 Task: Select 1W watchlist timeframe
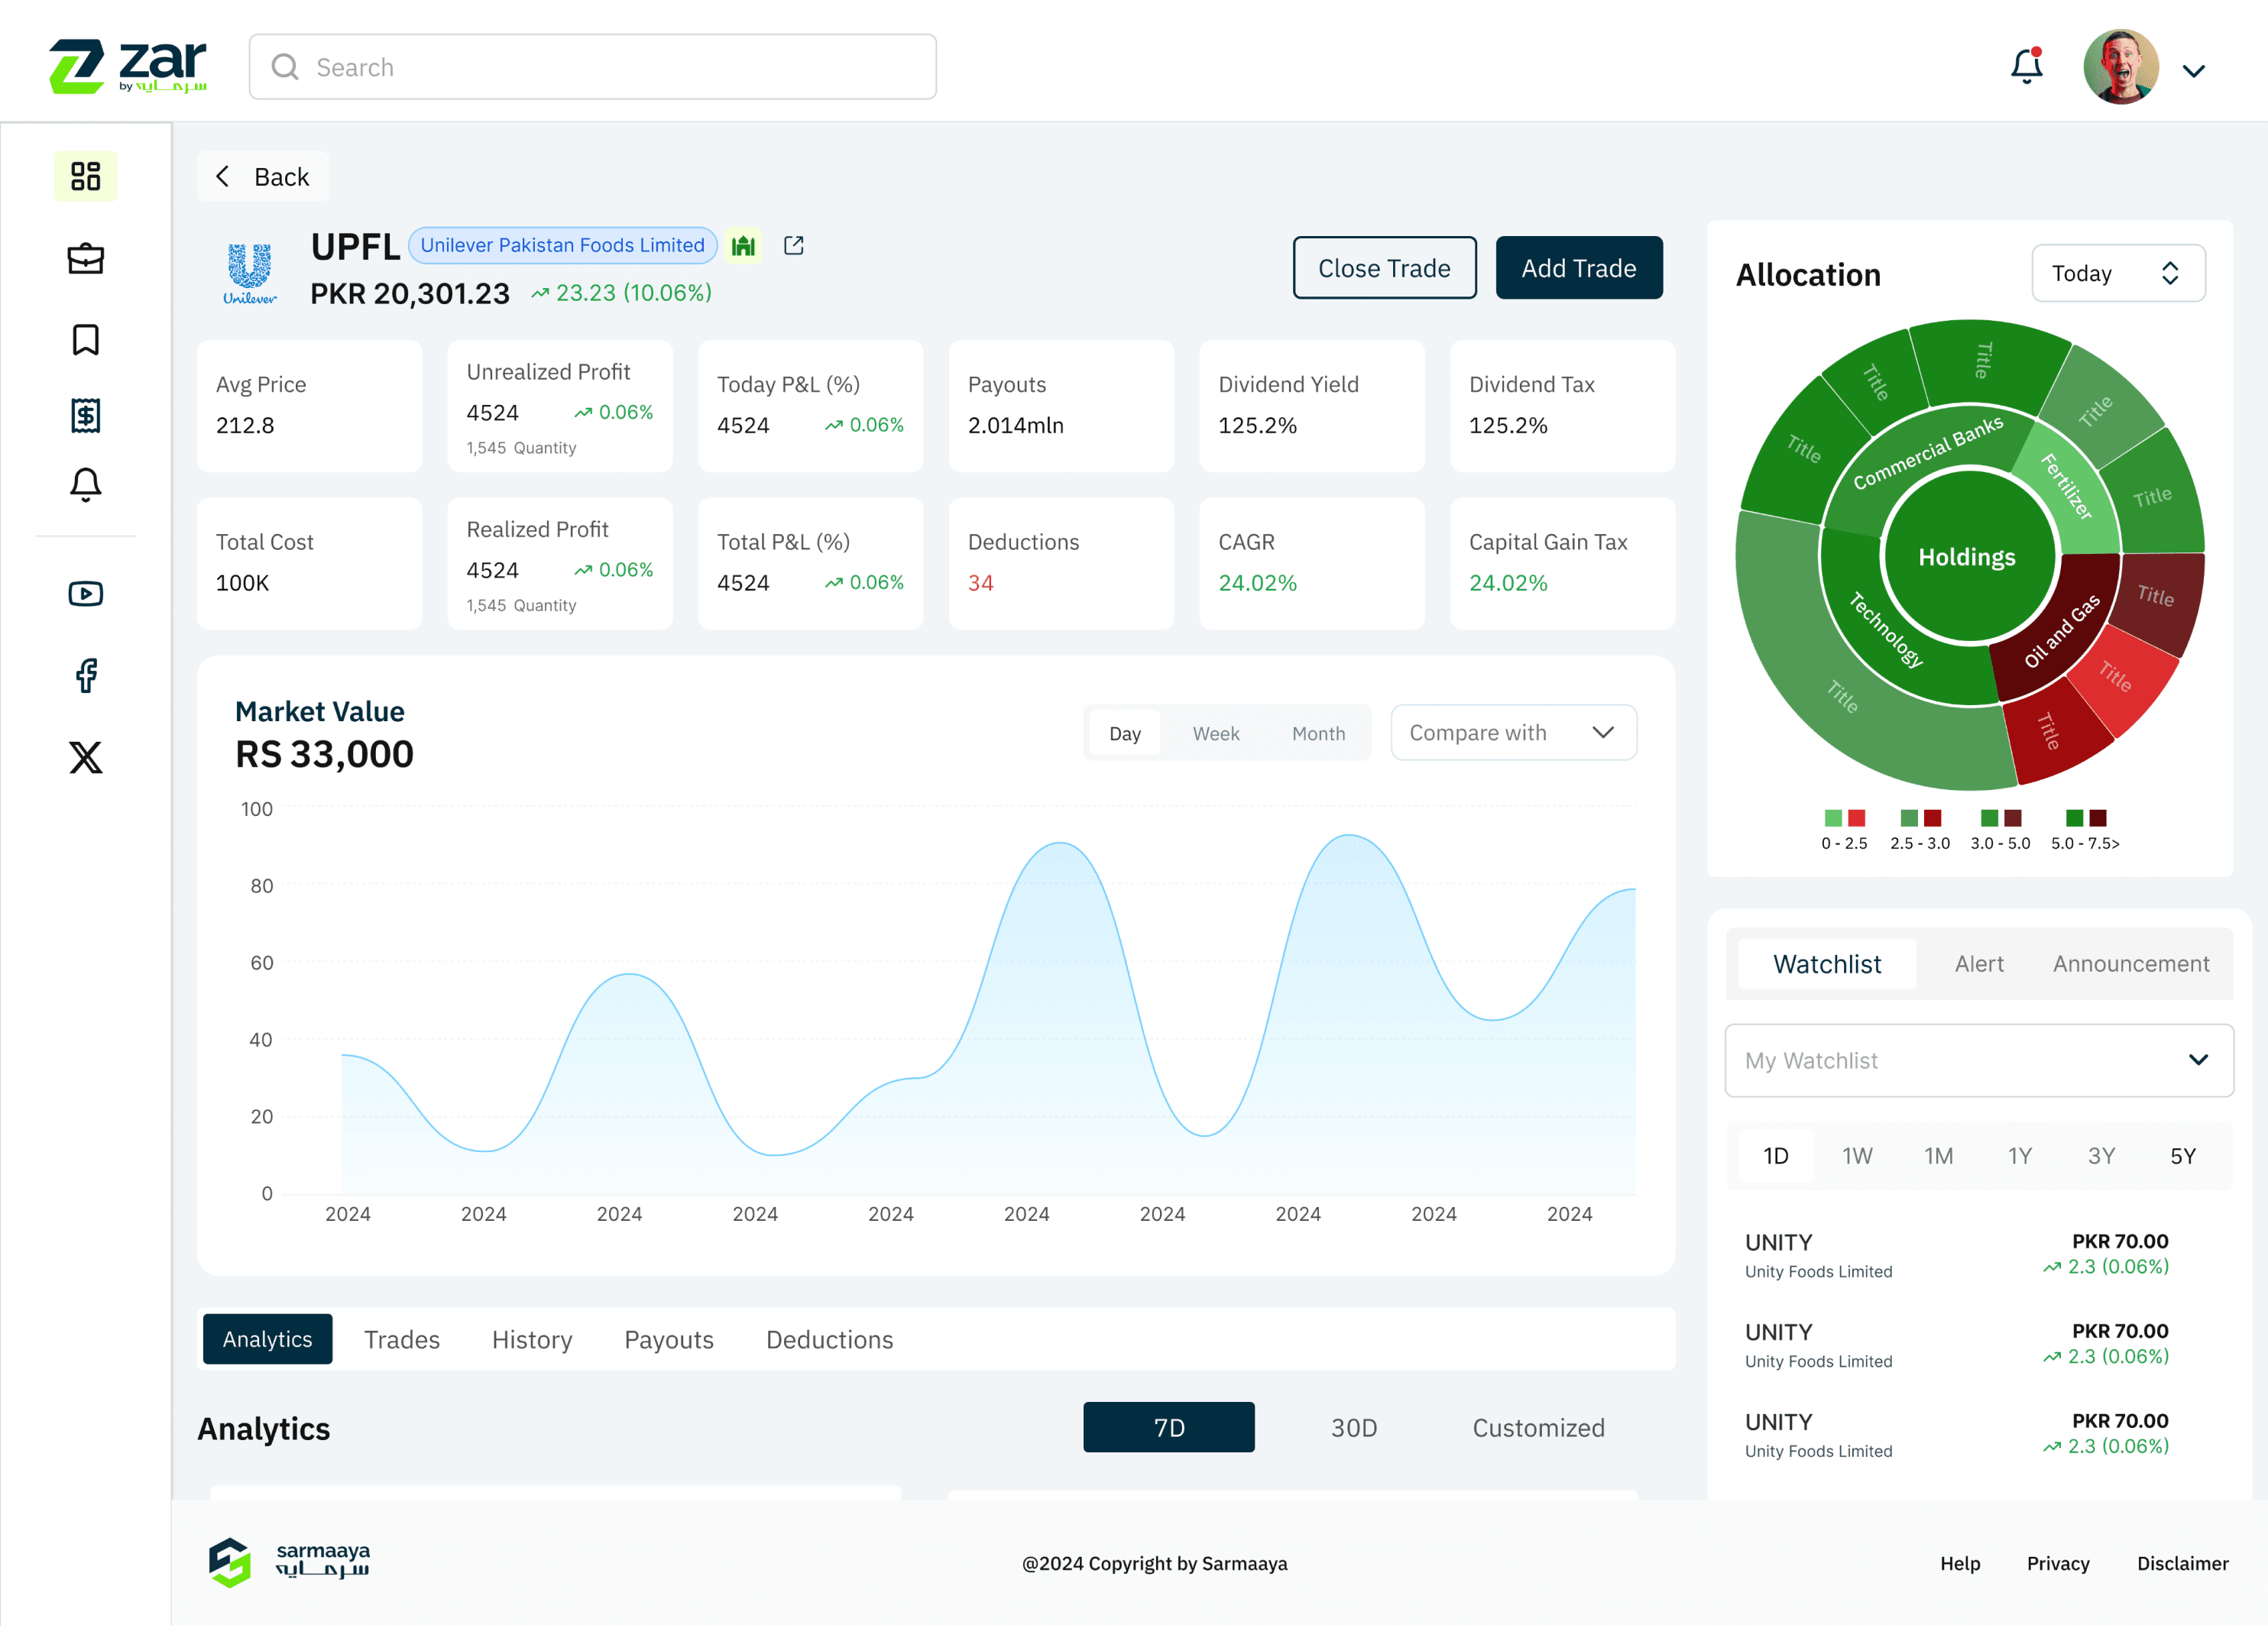[x=1857, y=1156]
